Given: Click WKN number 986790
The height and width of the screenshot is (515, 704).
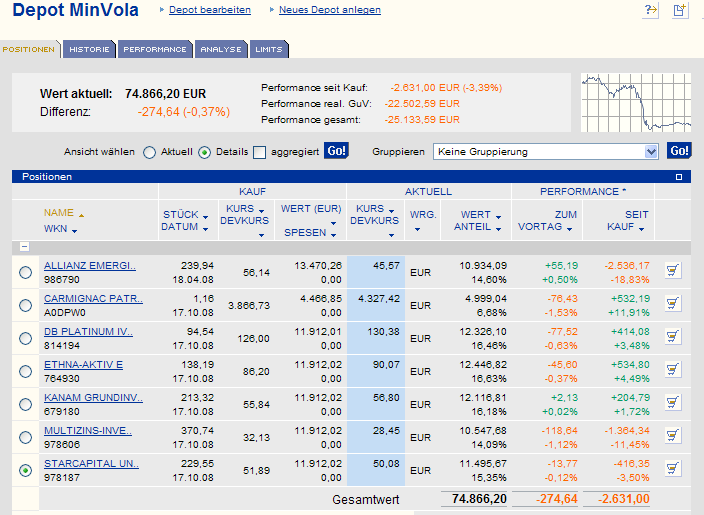Looking at the screenshot, I should tap(62, 279).
